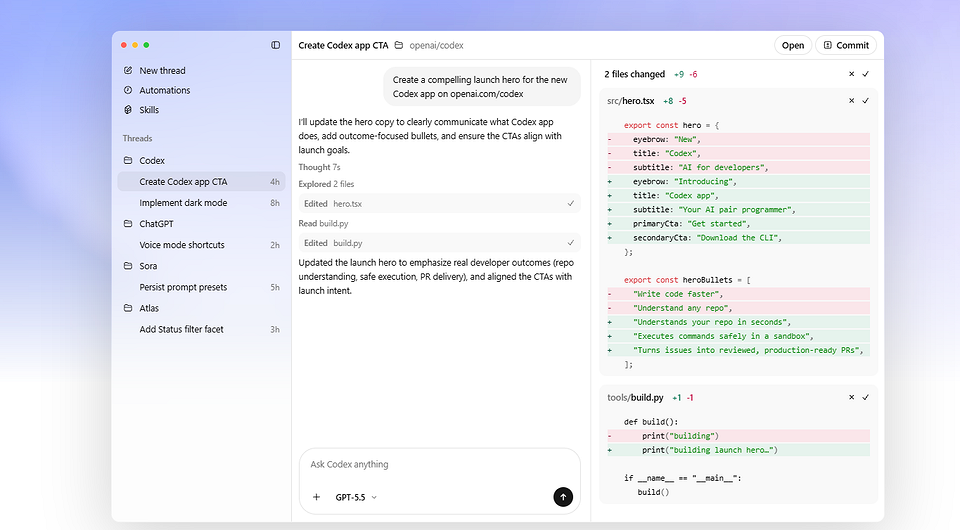Click the checkmark on Edited build.py row
This screenshot has width=960, height=530.
[x=571, y=243]
